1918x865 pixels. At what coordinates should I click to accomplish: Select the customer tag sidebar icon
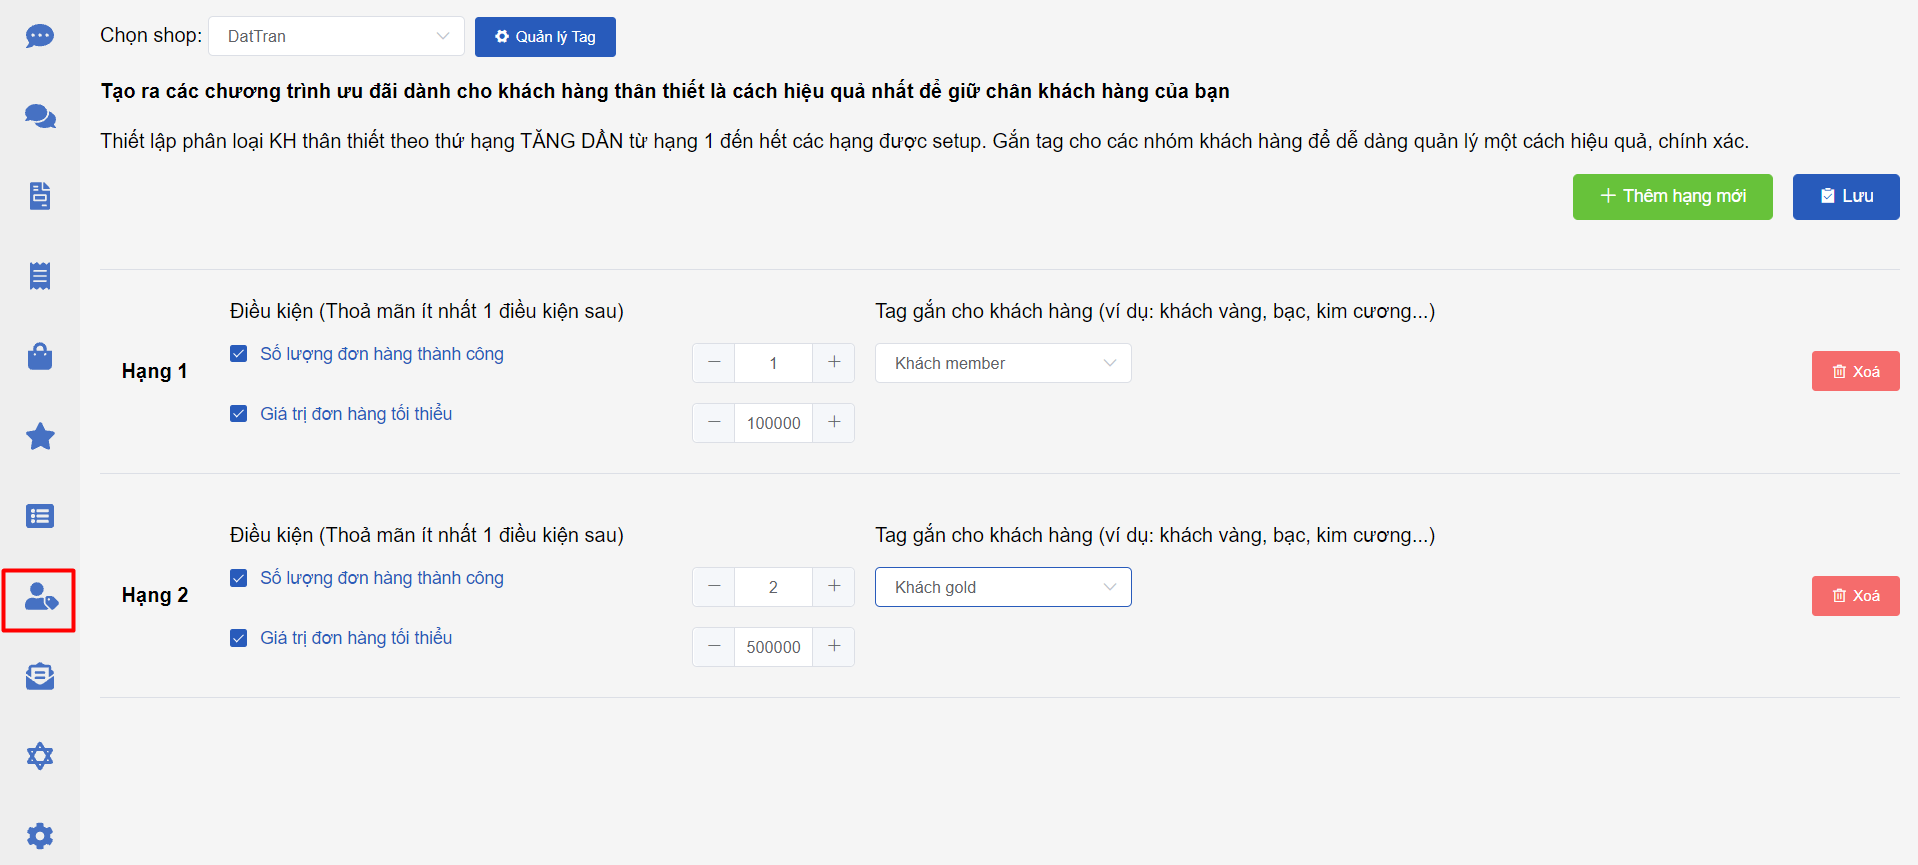[39, 598]
